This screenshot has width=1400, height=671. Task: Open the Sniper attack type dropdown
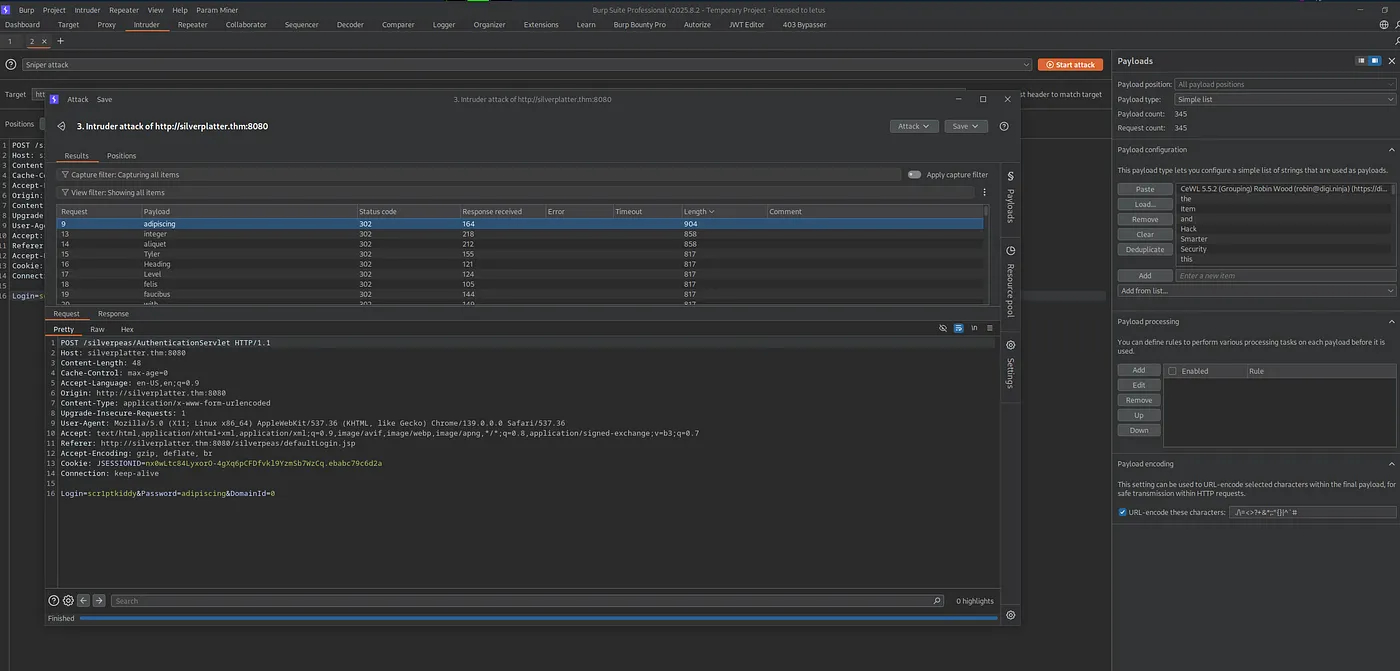tap(526, 64)
